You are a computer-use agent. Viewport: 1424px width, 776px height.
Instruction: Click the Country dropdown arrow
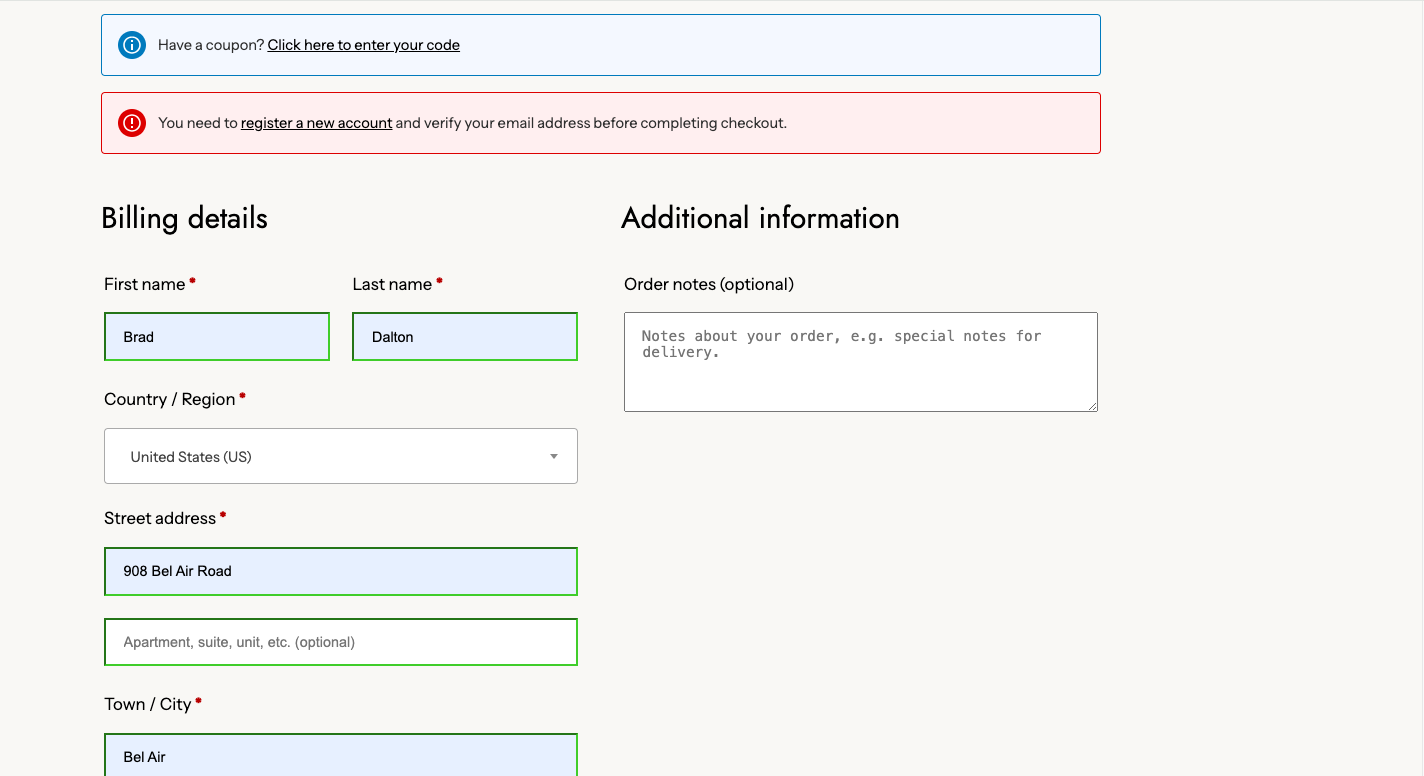(554, 457)
